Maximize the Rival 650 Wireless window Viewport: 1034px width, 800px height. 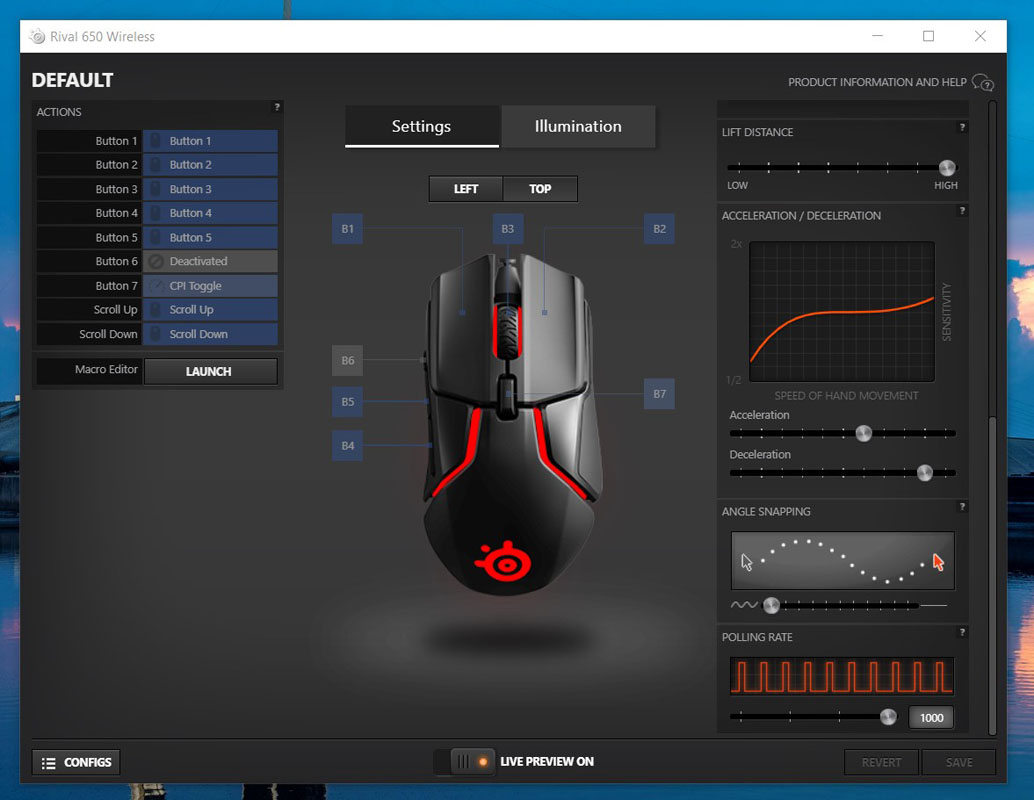[928, 36]
